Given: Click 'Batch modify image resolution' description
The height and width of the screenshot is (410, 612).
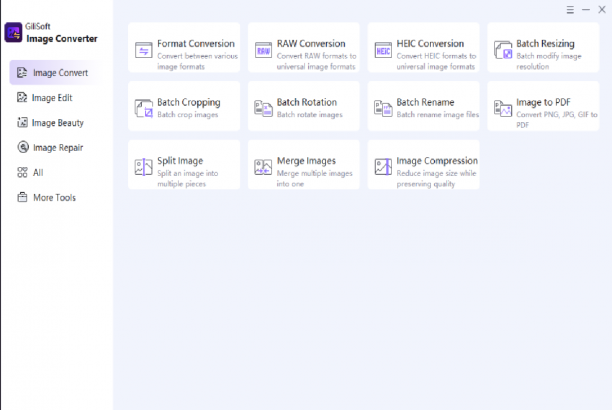Looking at the screenshot, I should (549, 61).
